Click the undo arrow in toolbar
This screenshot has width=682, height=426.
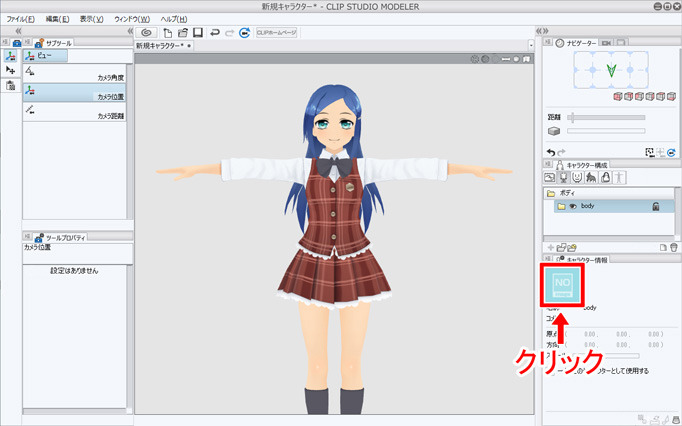tap(214, 33)
